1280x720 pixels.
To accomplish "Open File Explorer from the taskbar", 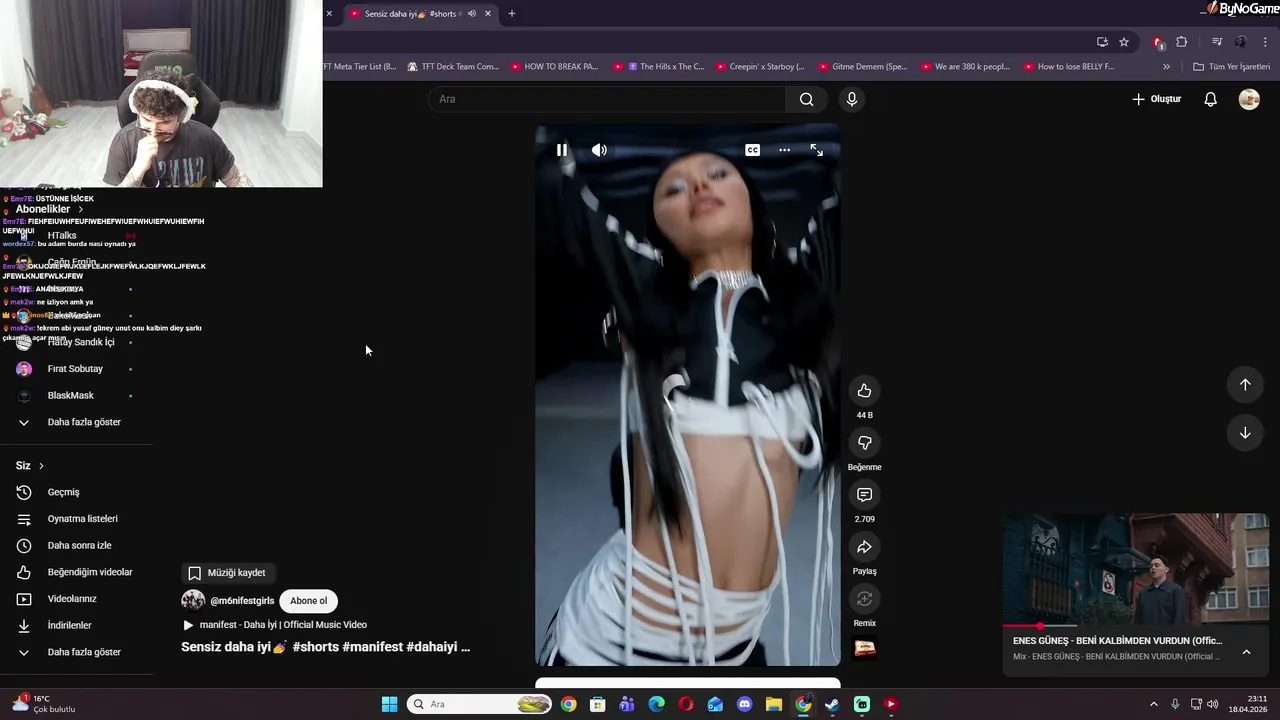I will pyautogui.click(x=773, y=704).
